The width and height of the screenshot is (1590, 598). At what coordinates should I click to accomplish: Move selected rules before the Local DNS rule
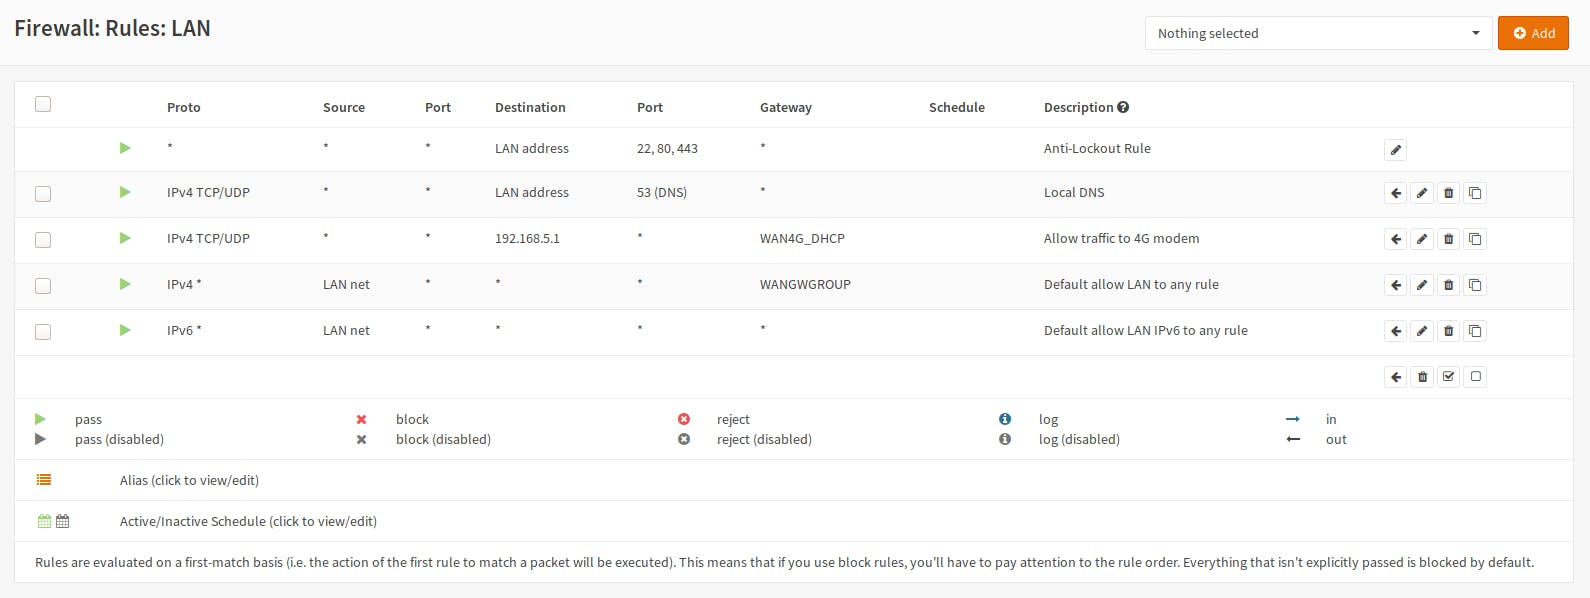tap(1396, 193)
